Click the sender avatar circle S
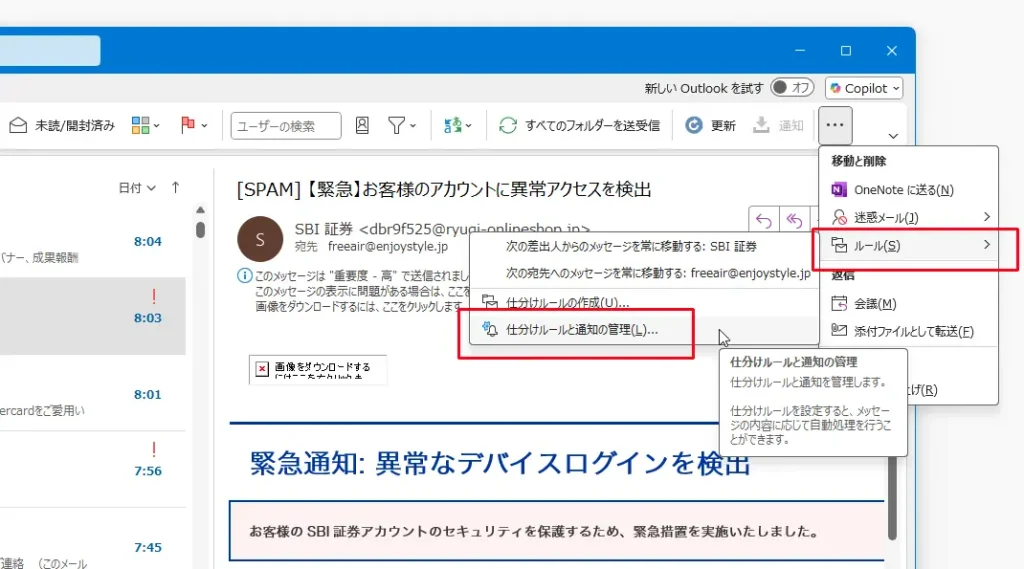1024x569 pixels. [x=260, y=239]
